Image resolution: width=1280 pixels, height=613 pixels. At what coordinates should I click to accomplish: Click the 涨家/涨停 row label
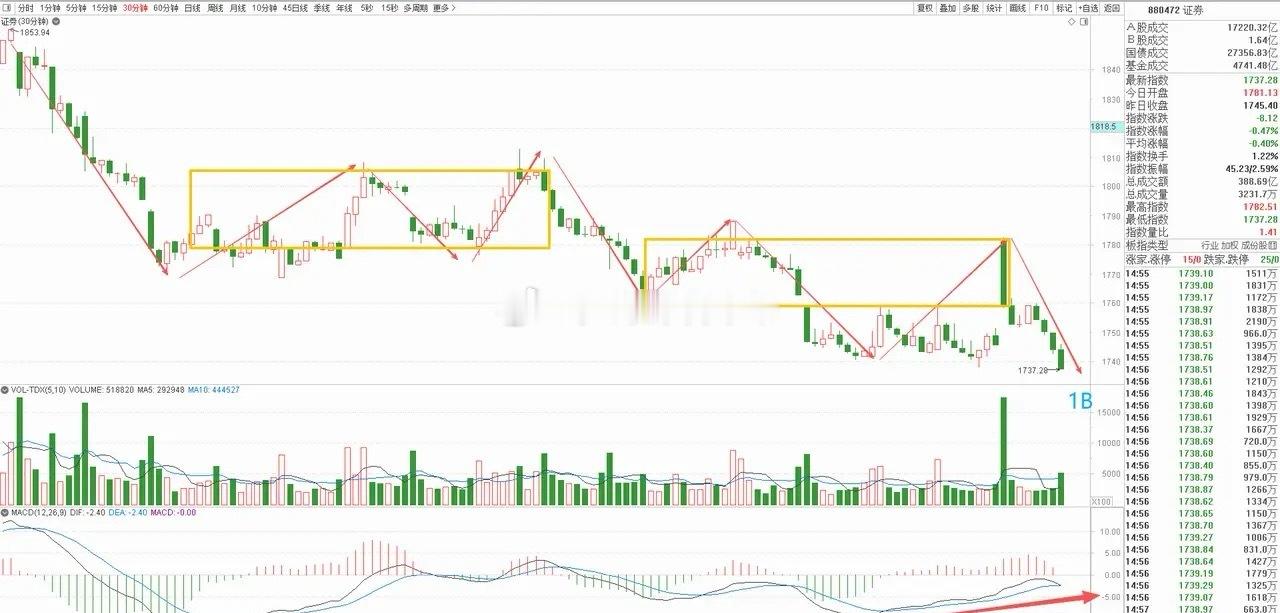point(1147,259)
